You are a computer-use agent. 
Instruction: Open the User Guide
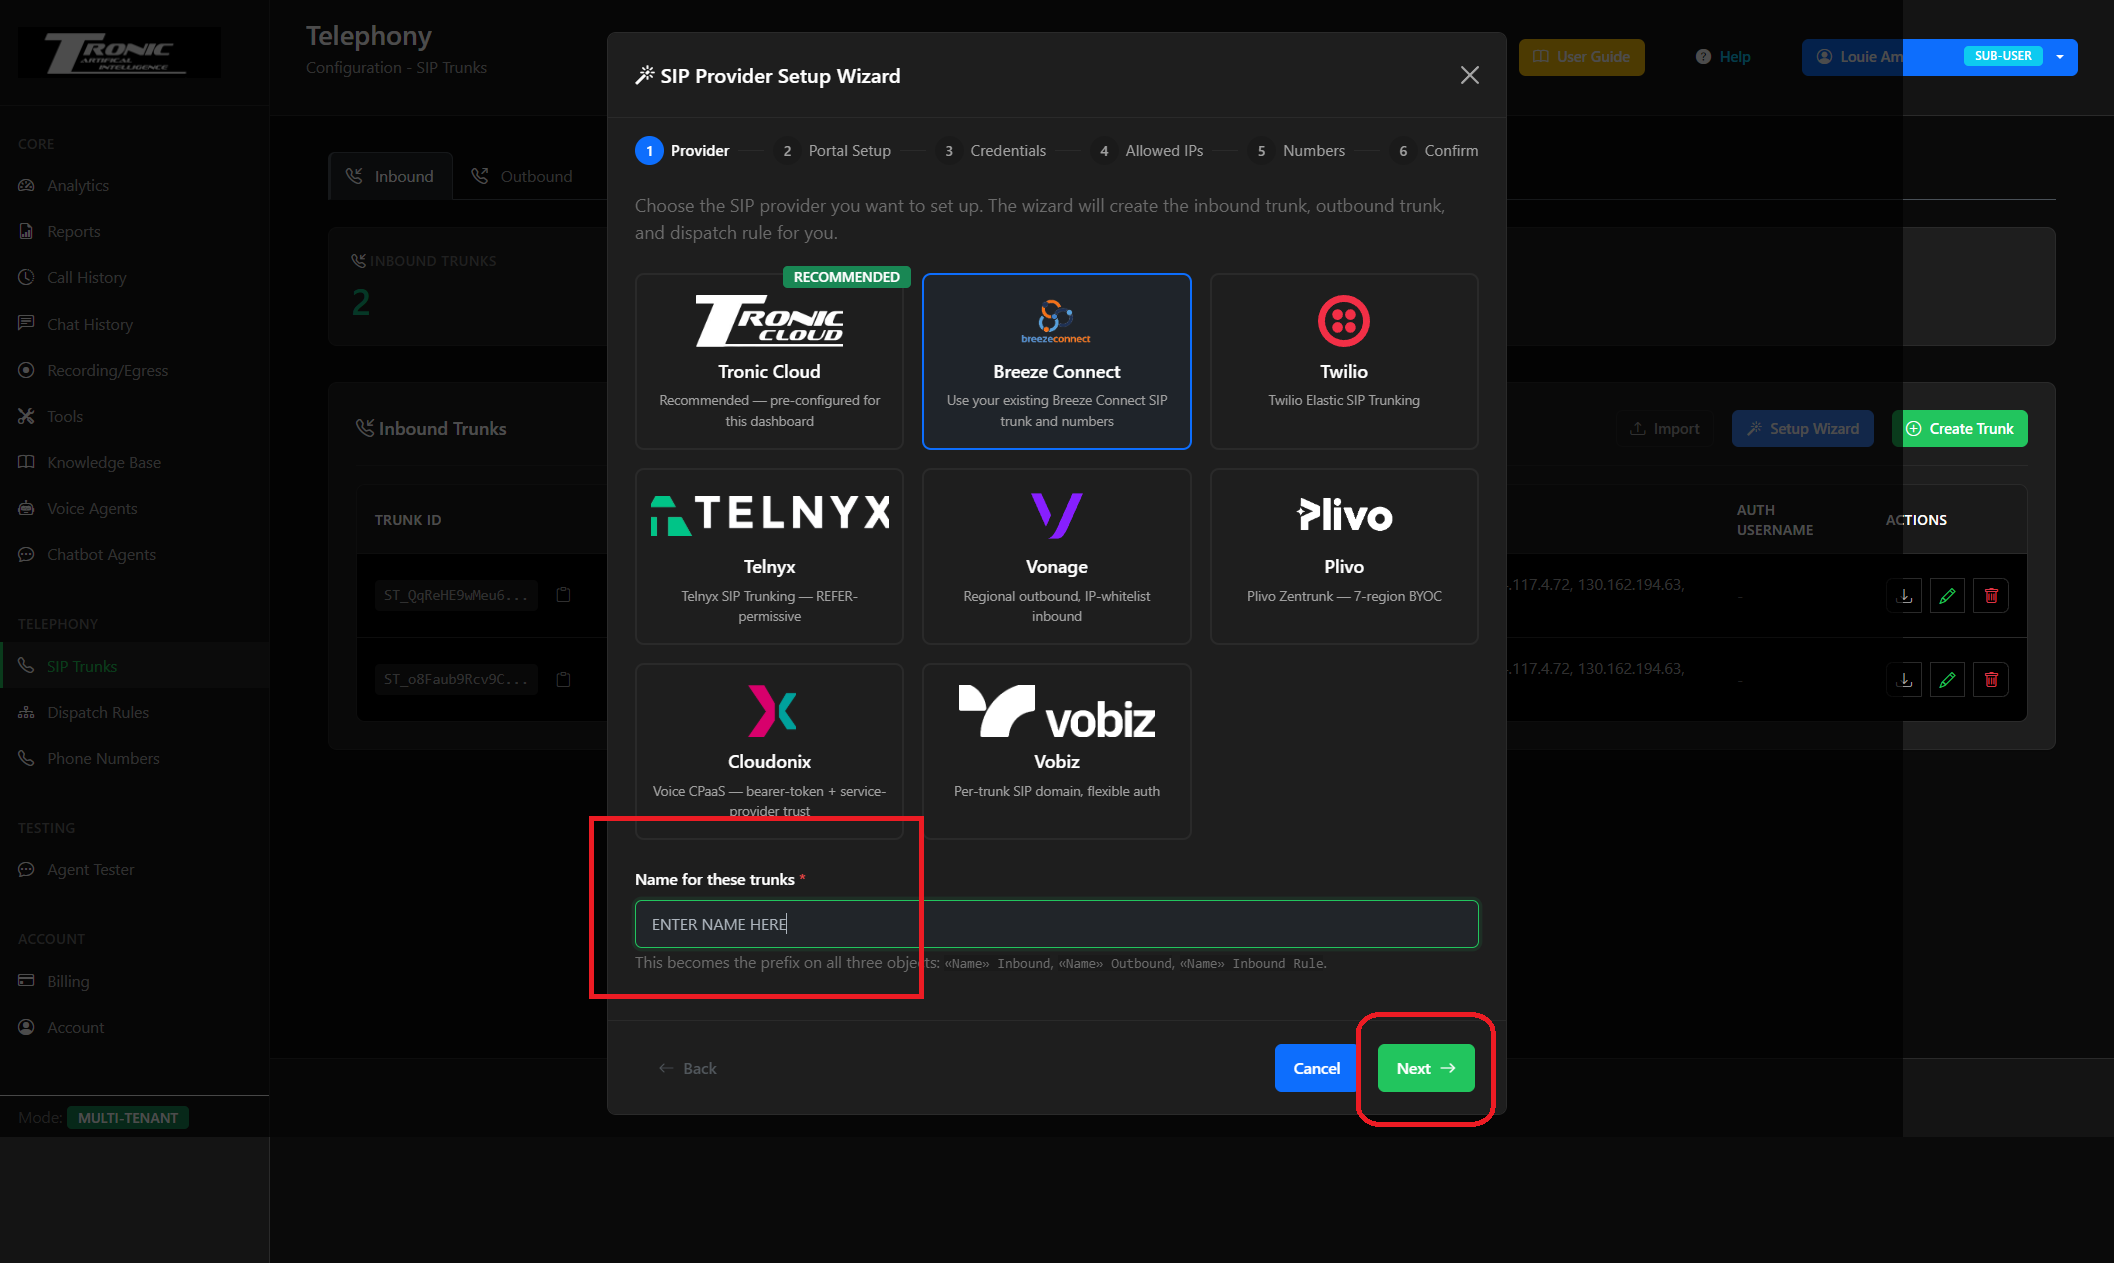[x=1581, y=57]
